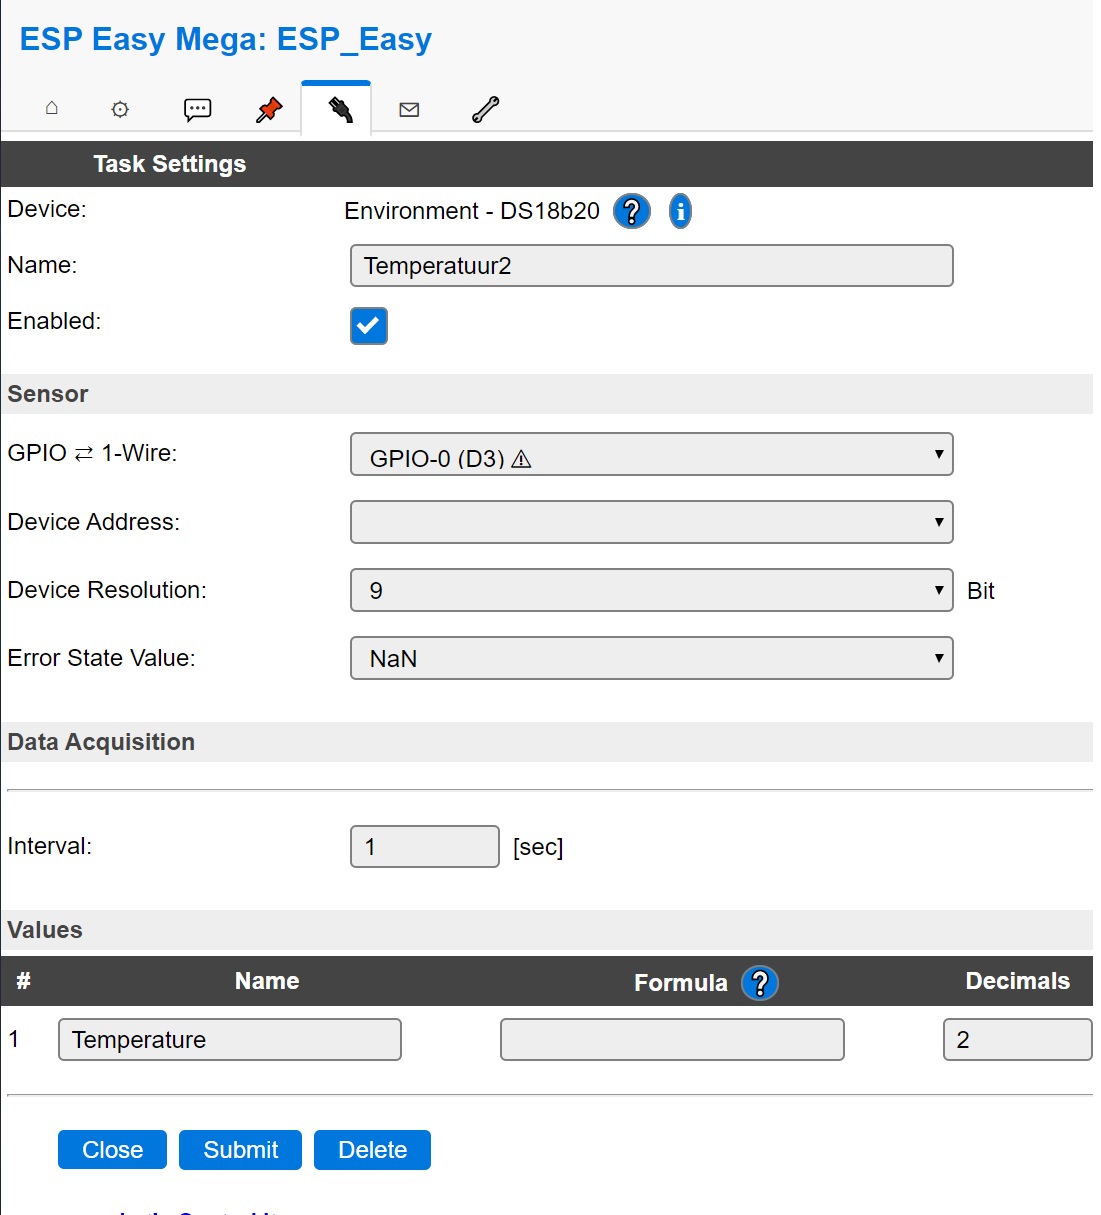Screen dimensions: 1101x1215
Task: Focus the Decimals field
Action: pos(1017,1039)
